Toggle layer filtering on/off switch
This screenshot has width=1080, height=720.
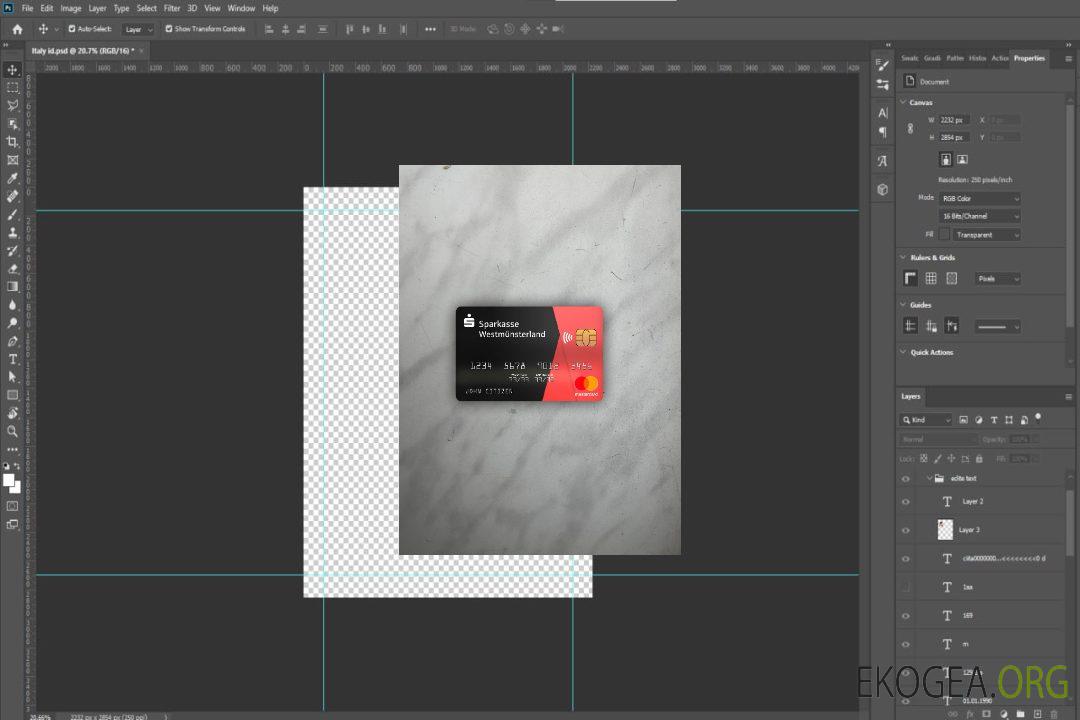tap(1038, 418)
